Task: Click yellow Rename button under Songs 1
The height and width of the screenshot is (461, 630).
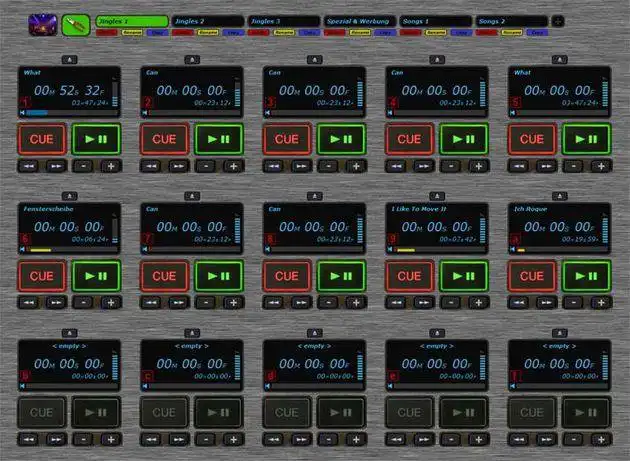Action: [x=436, y=33]
